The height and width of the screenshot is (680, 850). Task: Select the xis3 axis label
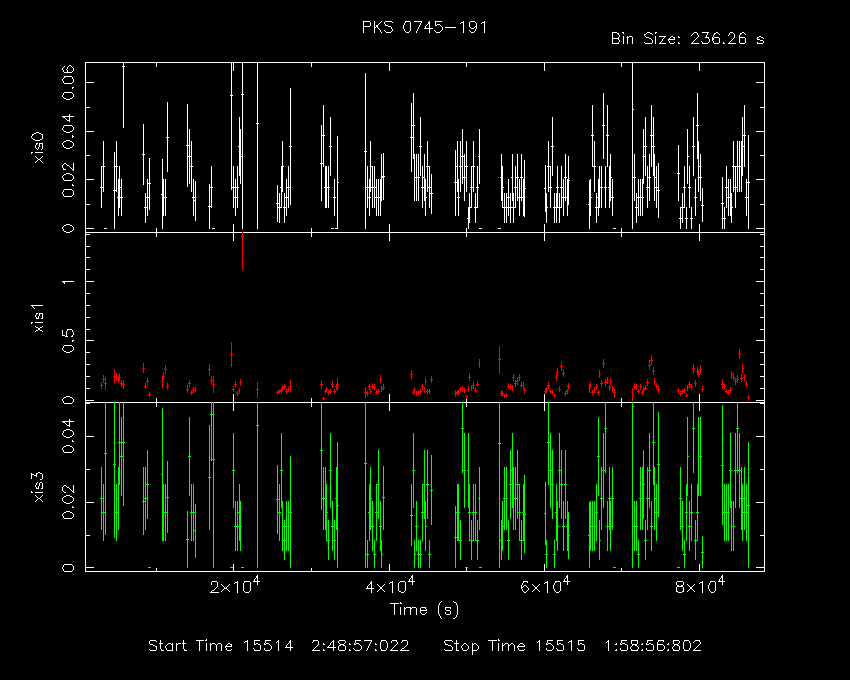pyautogui.click(x=38, y=487)
